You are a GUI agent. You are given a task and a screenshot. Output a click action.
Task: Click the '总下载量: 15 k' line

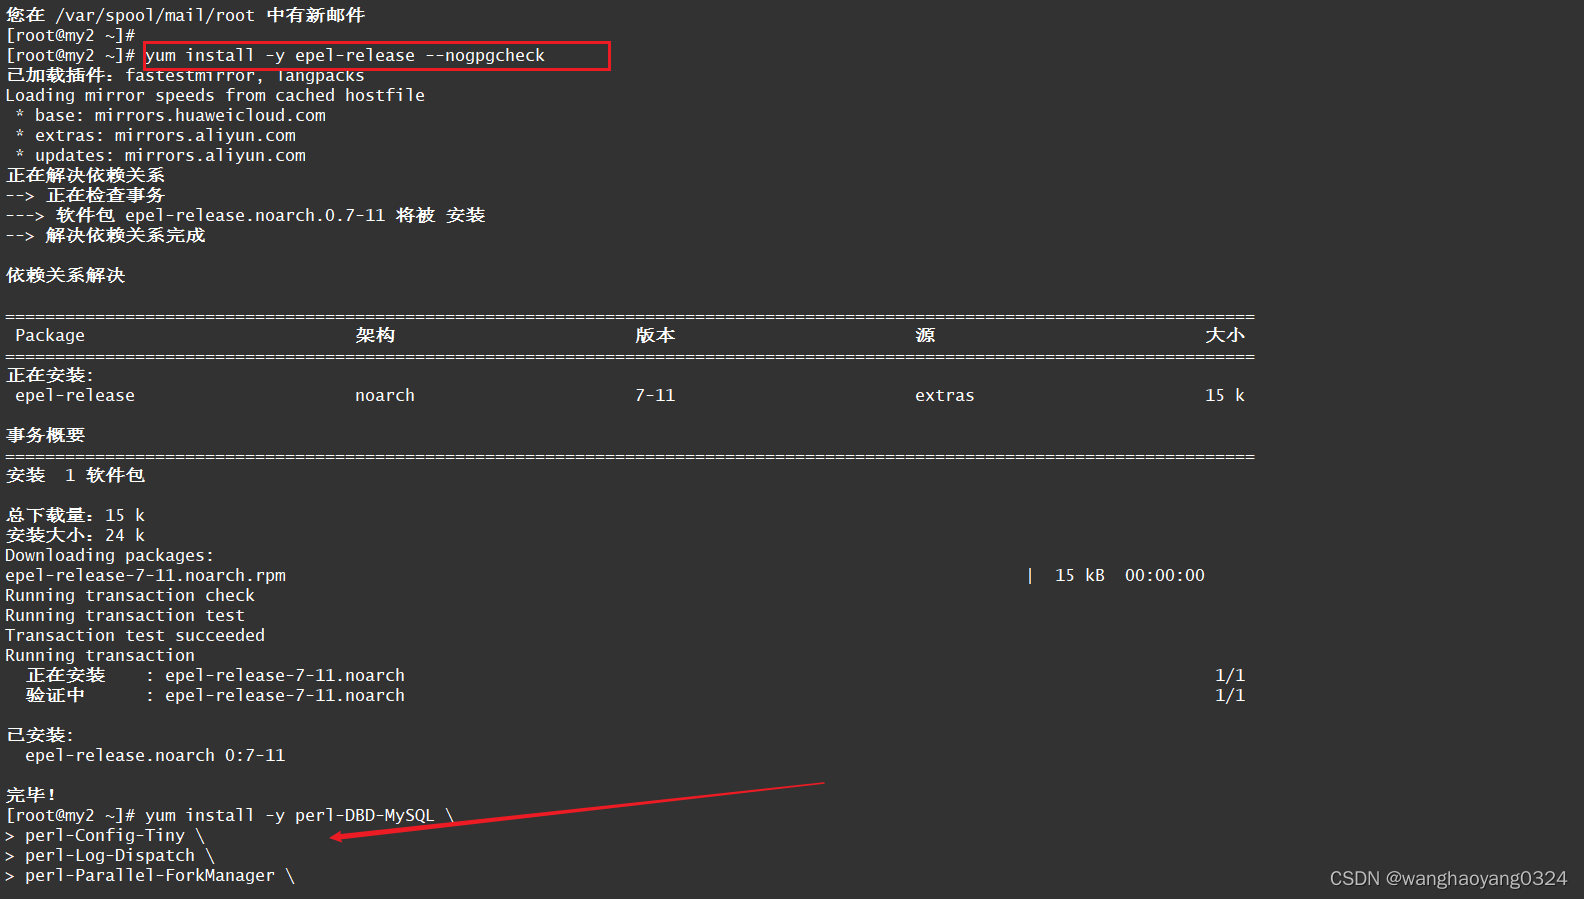[x=76, y=516]
